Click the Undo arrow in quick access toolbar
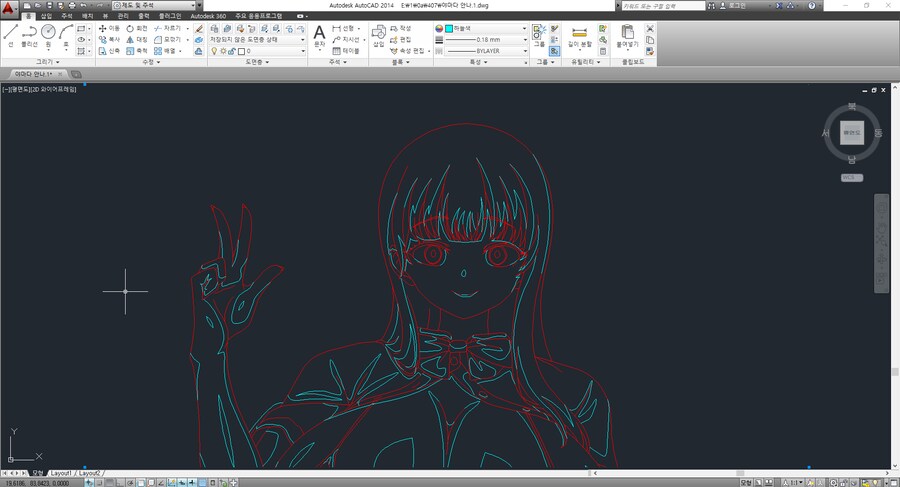Viewport: 900px width, 487px height. coord(84,5)
